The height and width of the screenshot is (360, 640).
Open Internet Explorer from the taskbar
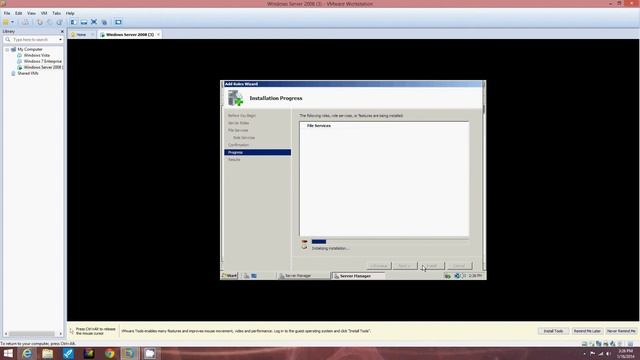(27, 353)
